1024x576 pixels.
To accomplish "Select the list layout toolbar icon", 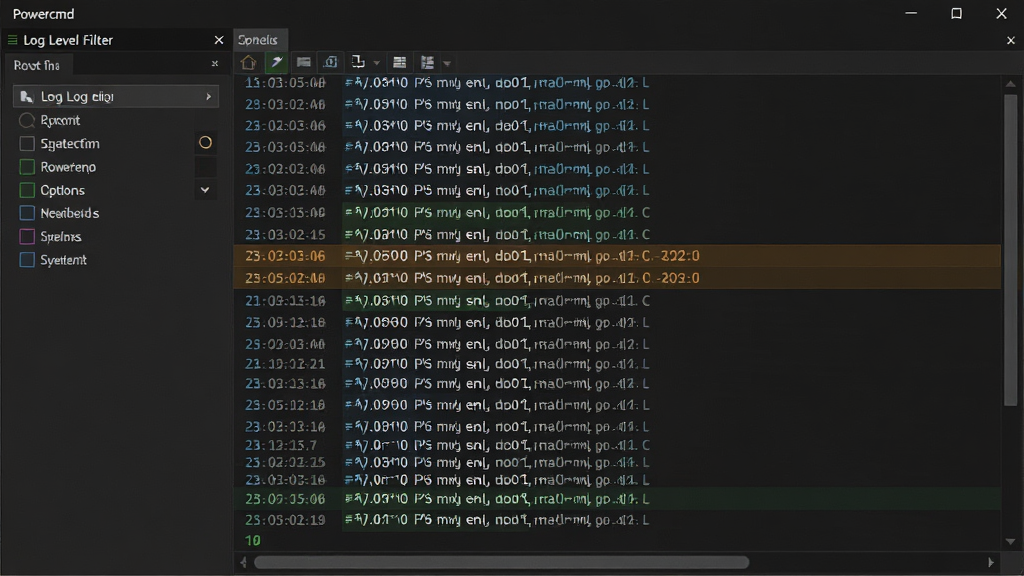I will tap(427, 63).
